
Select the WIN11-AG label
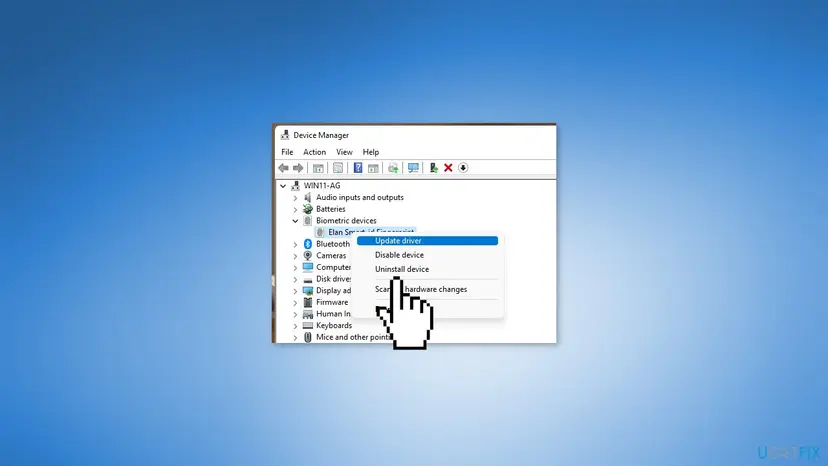coord(322,186)
